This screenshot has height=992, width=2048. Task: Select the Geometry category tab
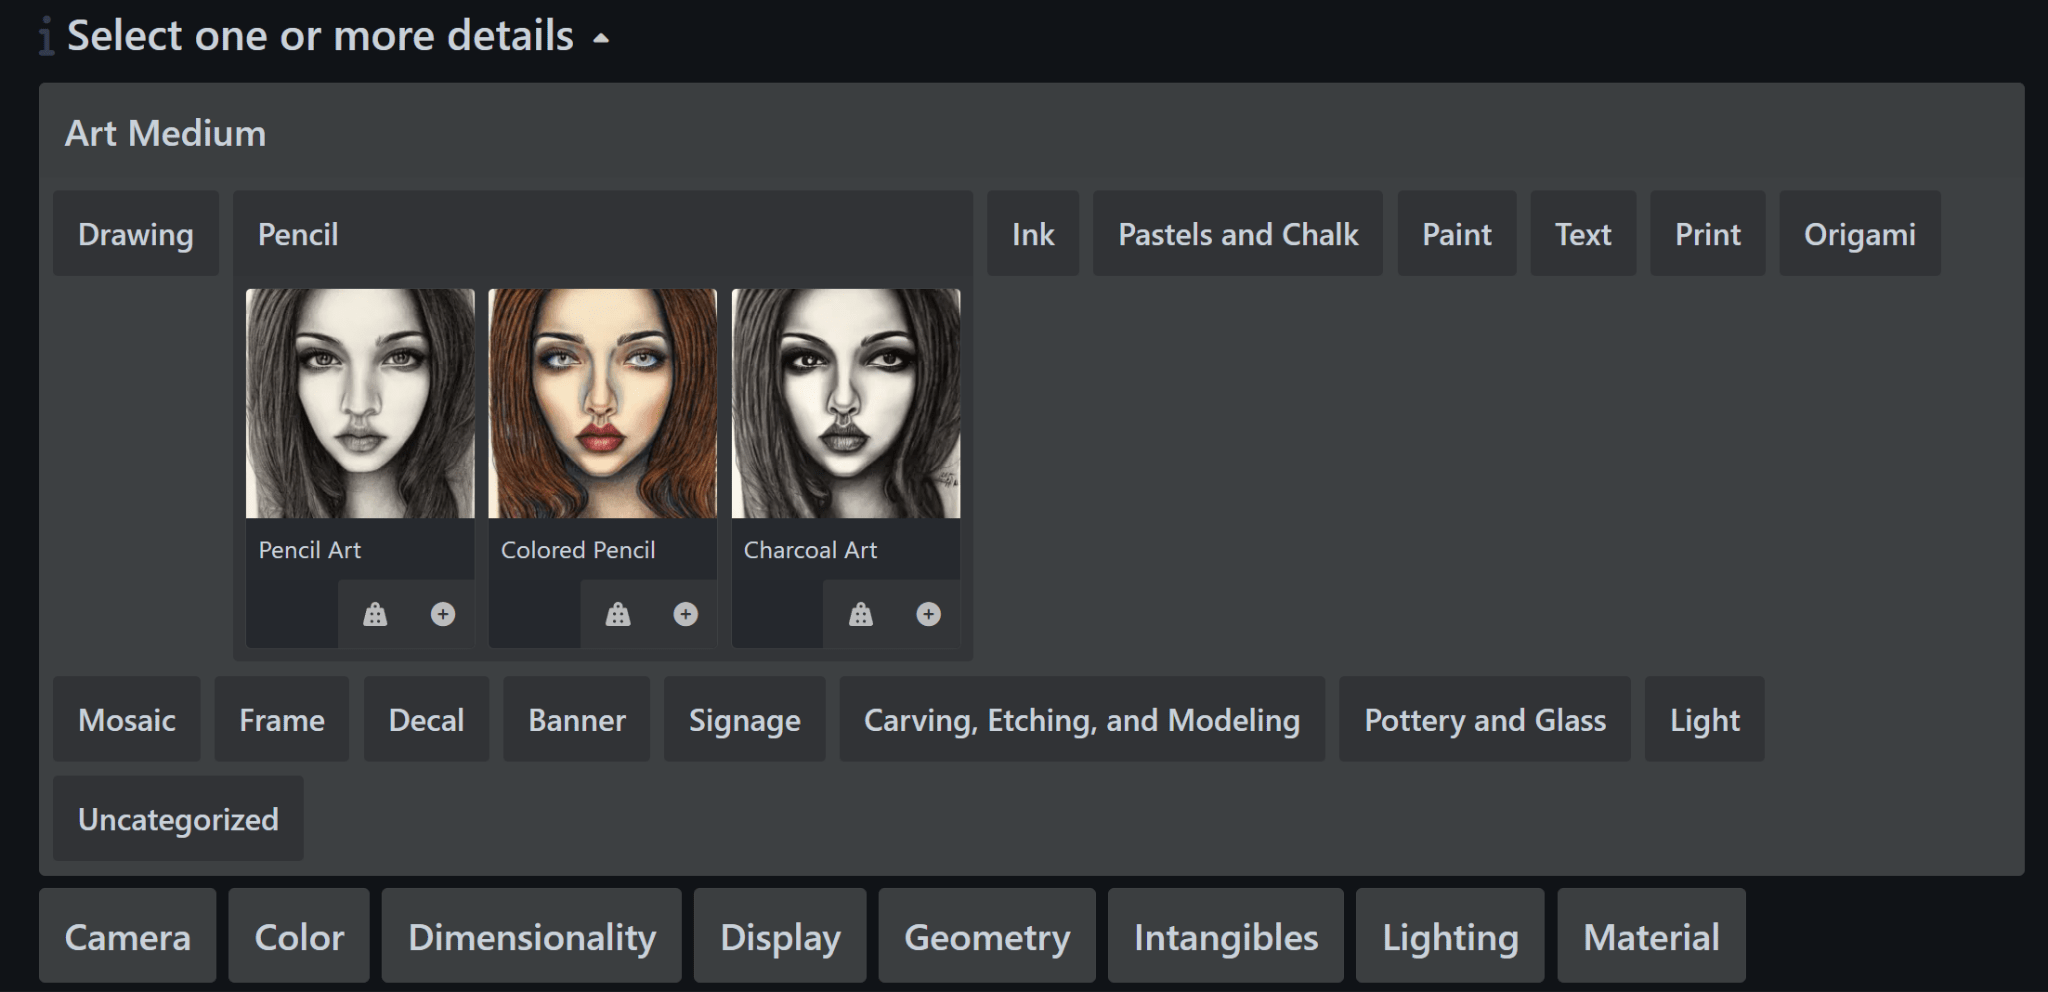(x=986, y=937)
